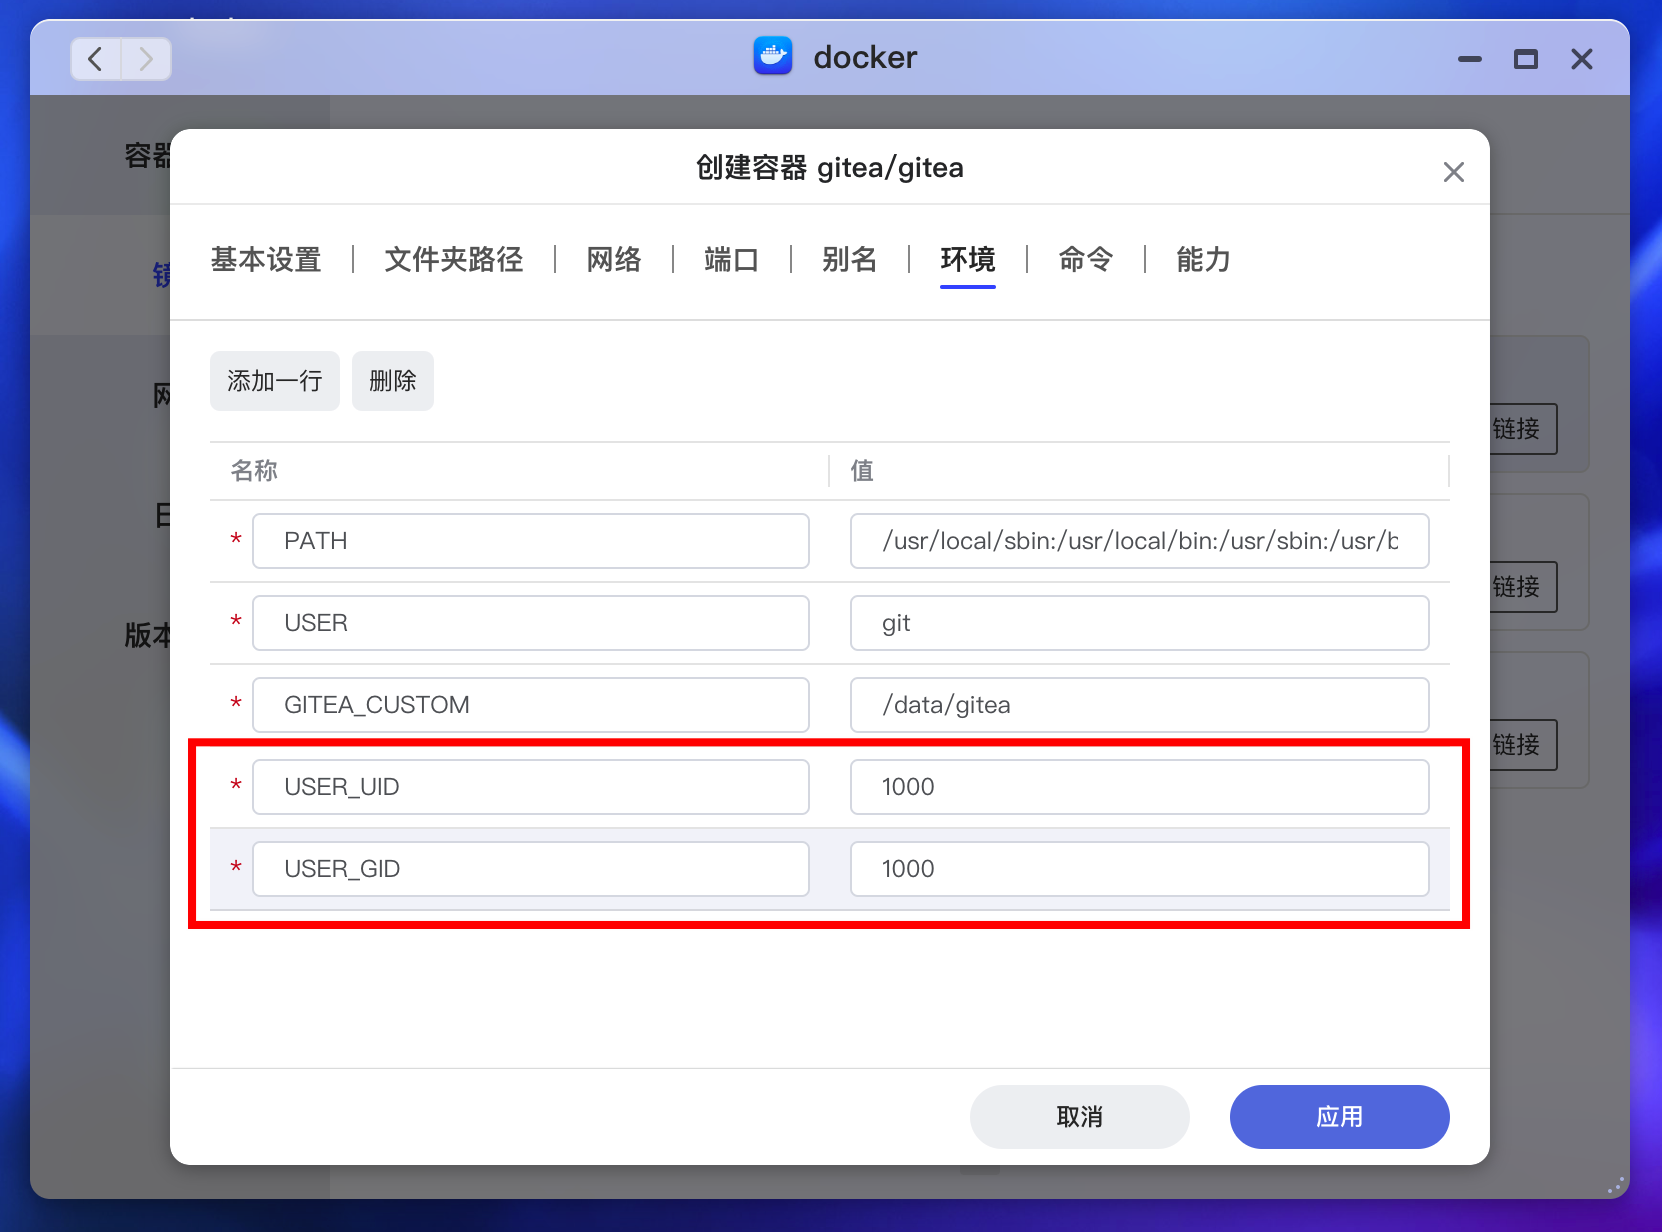Minimize the docker window

pyautogui.click(x=1470, y=59)
